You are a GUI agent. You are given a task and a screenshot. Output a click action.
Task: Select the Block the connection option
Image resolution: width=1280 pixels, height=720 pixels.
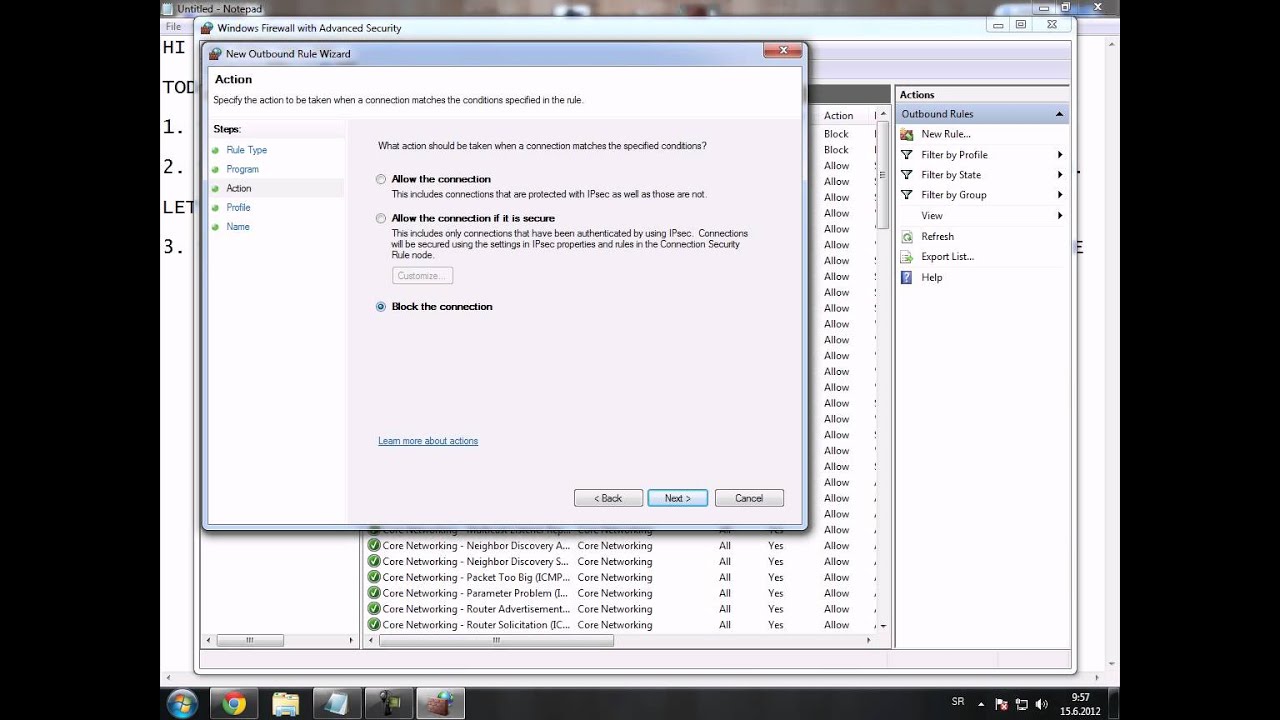coord(380,307)
